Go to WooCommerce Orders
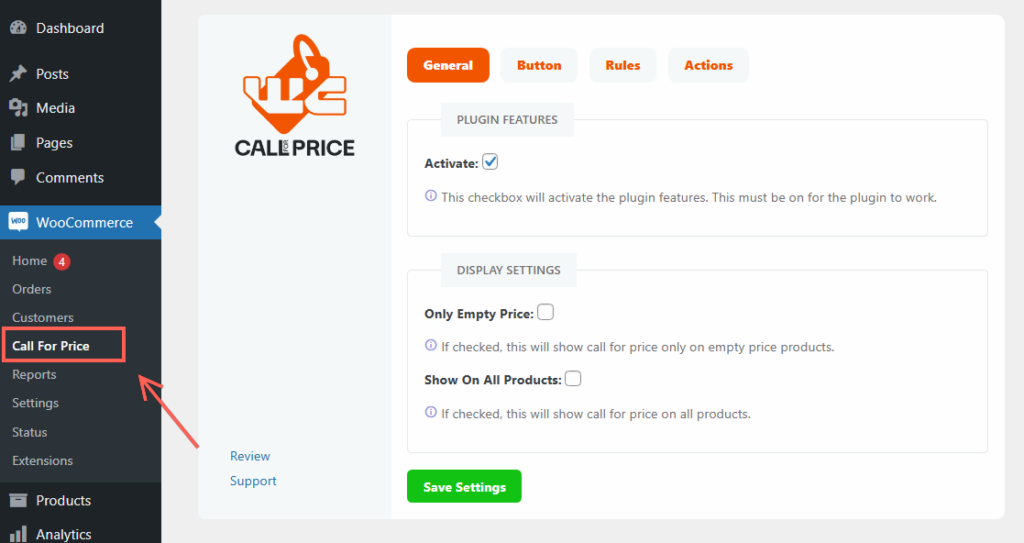 coord(31,289)
